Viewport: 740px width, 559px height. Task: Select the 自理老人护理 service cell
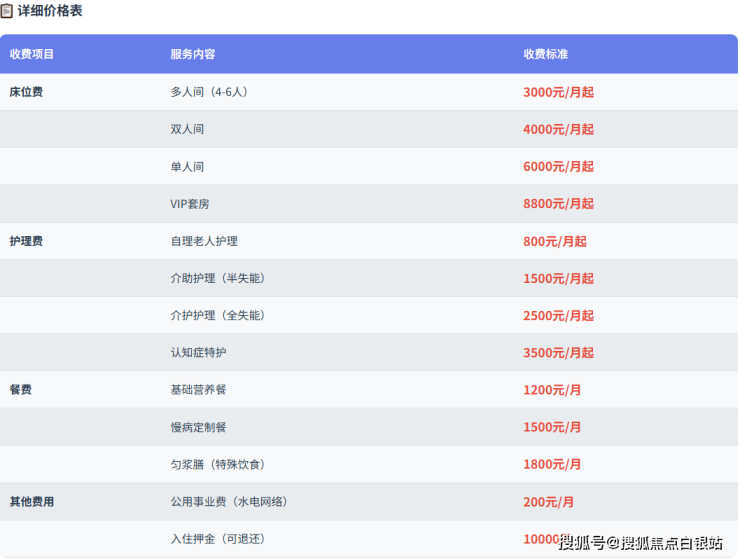(x=204, y=241)
